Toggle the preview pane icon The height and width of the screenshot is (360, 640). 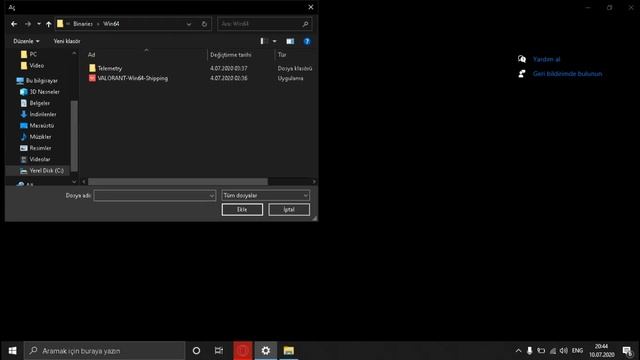click(290, 41)
